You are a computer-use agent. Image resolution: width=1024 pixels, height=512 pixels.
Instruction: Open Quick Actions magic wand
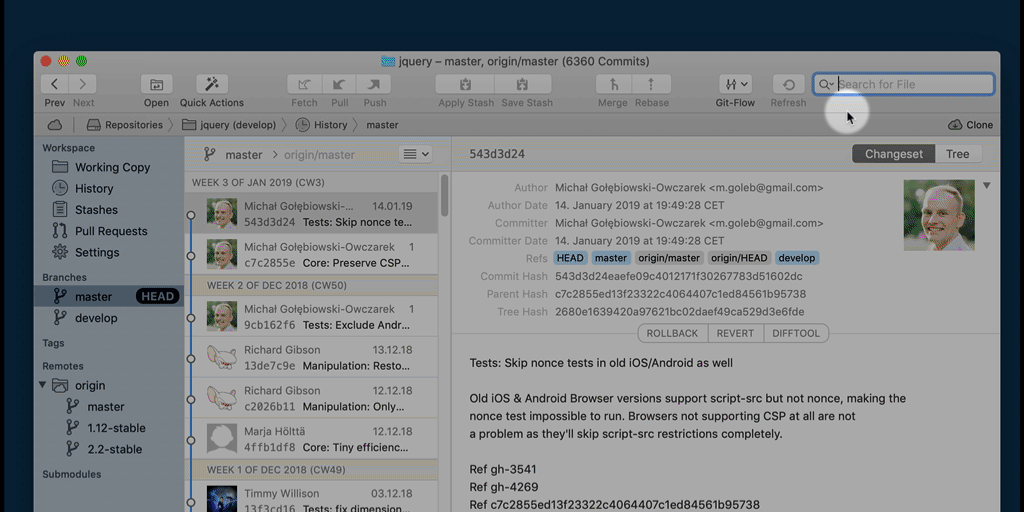coord(212,85)
